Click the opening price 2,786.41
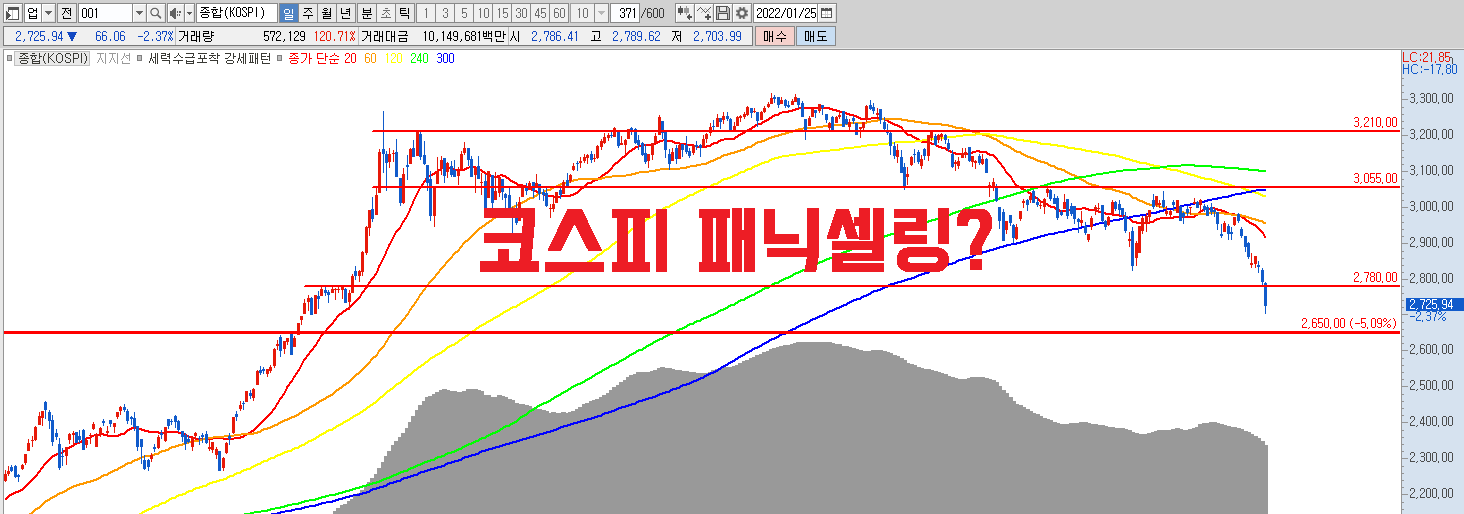 557,36
